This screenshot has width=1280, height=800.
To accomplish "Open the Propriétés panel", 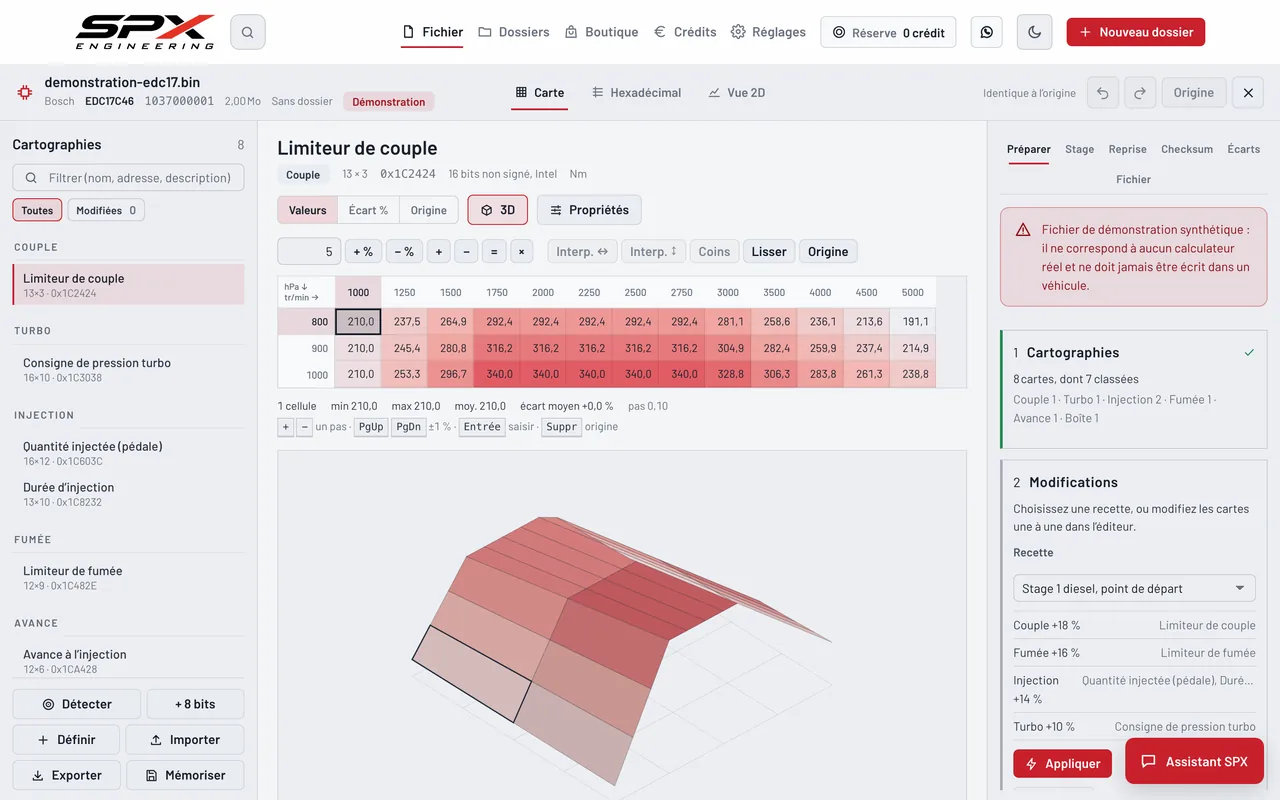I will pyautogui.click(x=589, y=210).
